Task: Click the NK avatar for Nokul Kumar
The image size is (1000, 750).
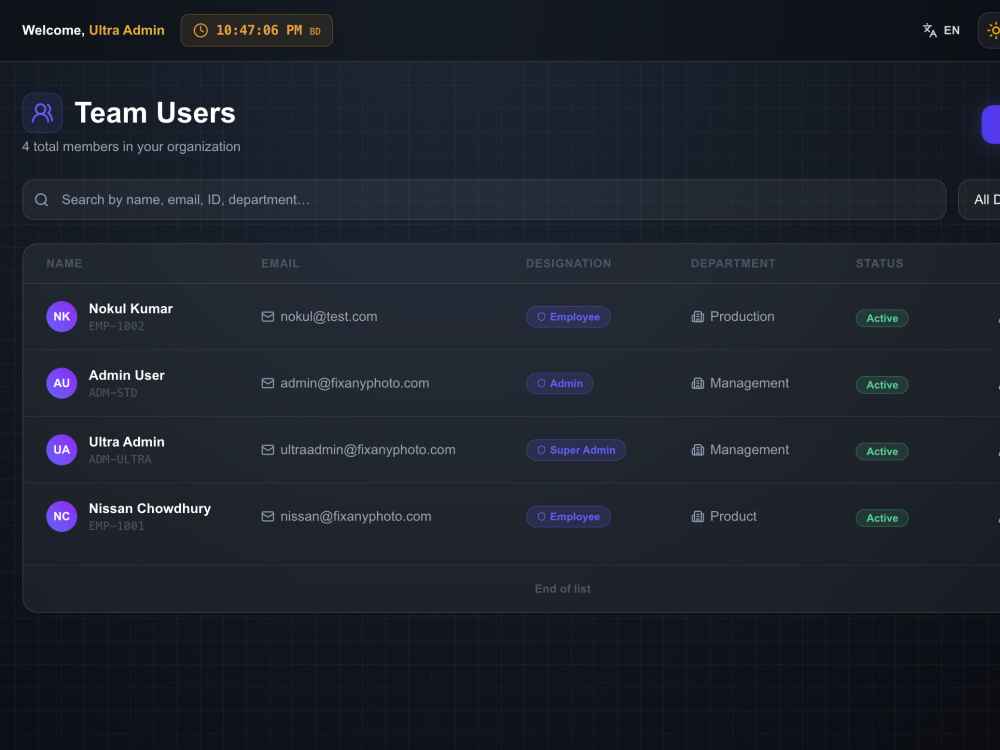Action: (x=62, y=316)
